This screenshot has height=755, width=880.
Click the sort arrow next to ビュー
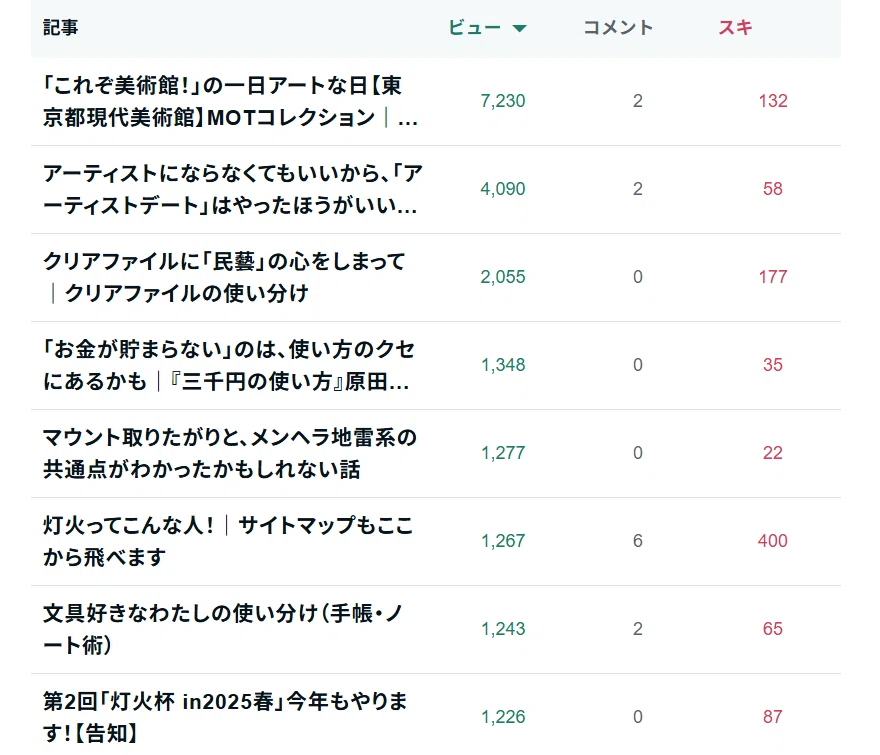(x=520, y=28)
